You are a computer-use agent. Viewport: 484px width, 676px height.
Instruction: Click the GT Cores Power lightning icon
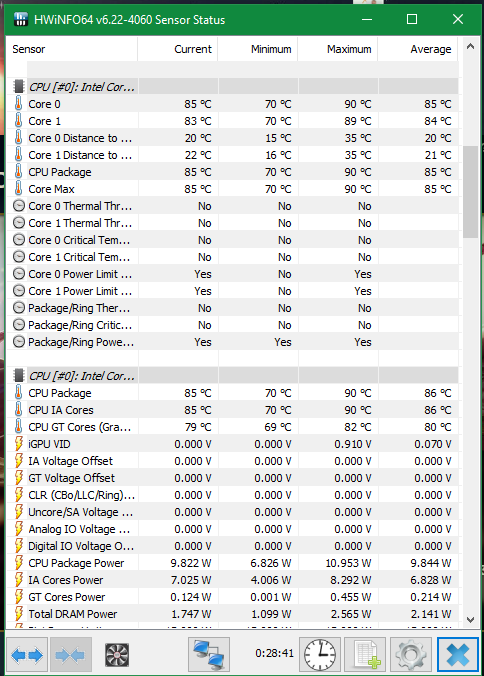[19, 597]
